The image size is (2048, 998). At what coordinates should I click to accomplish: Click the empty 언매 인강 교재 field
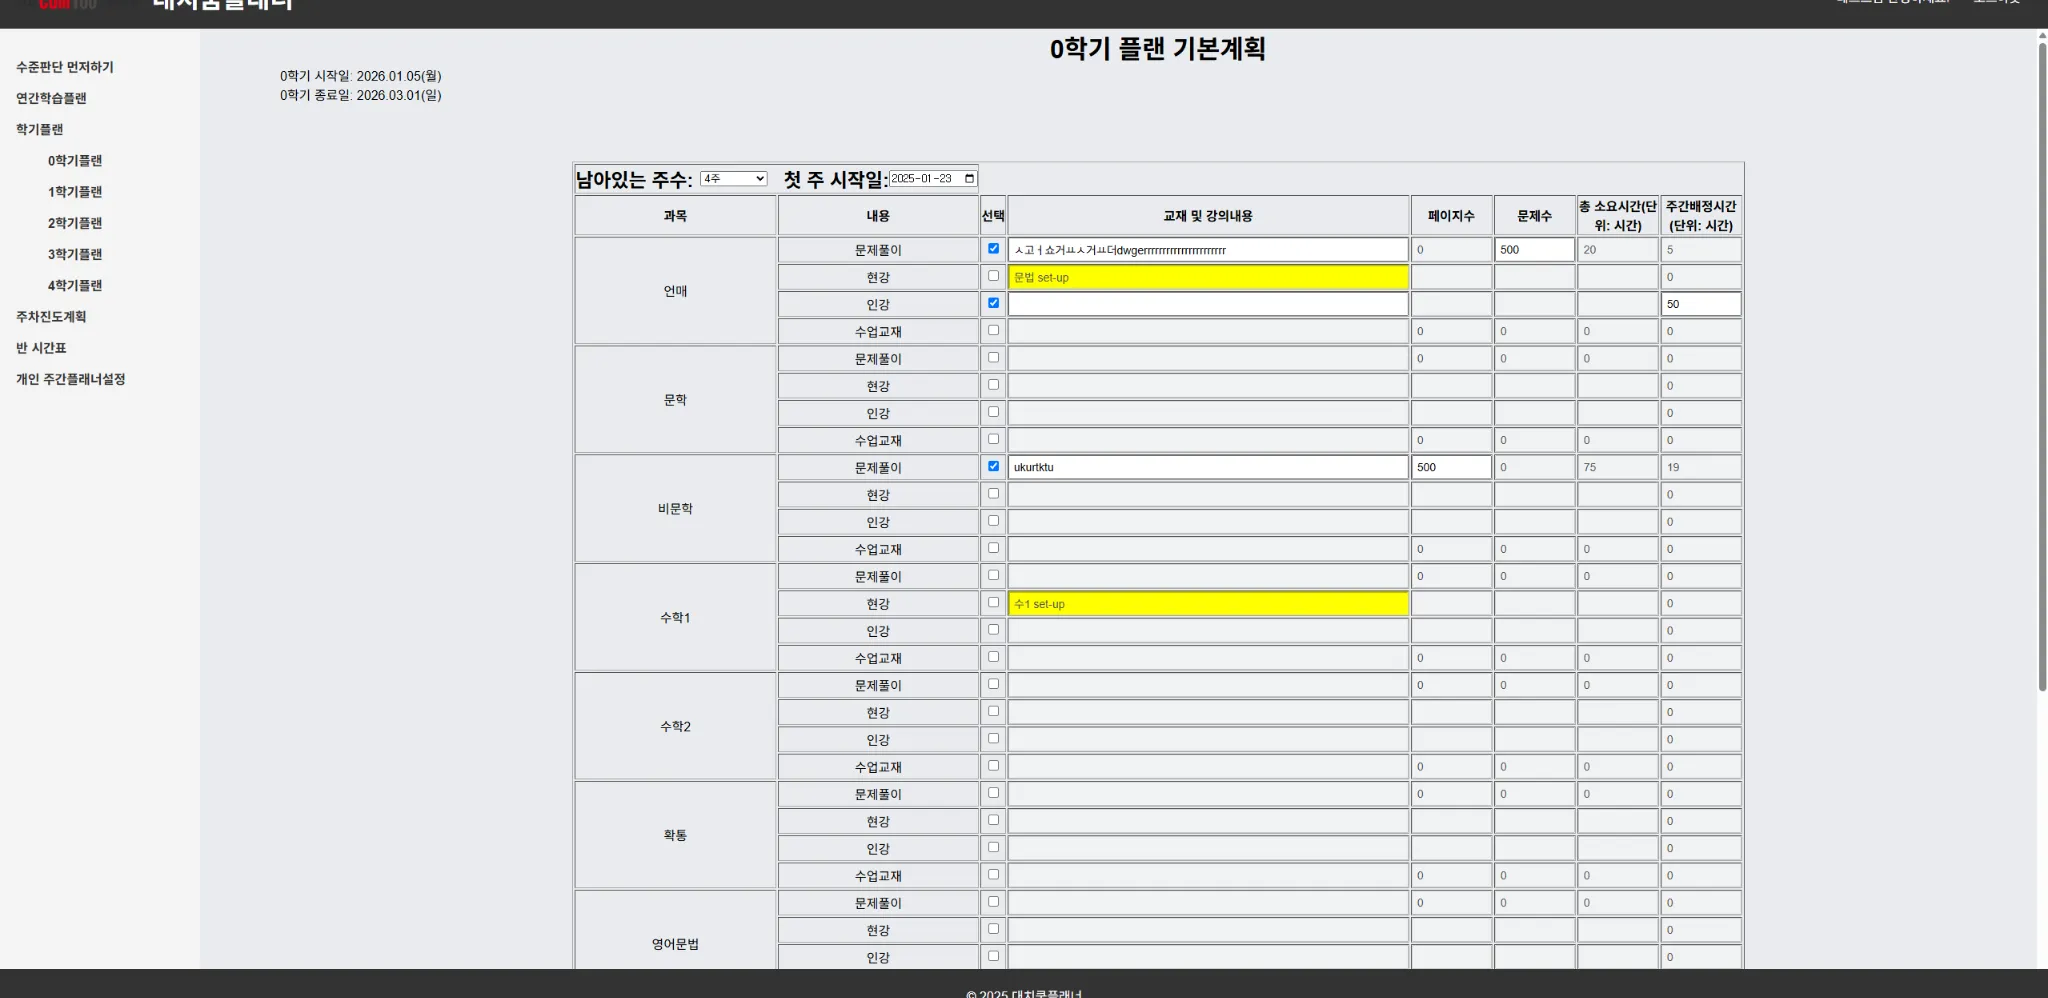pos(1208,304)
